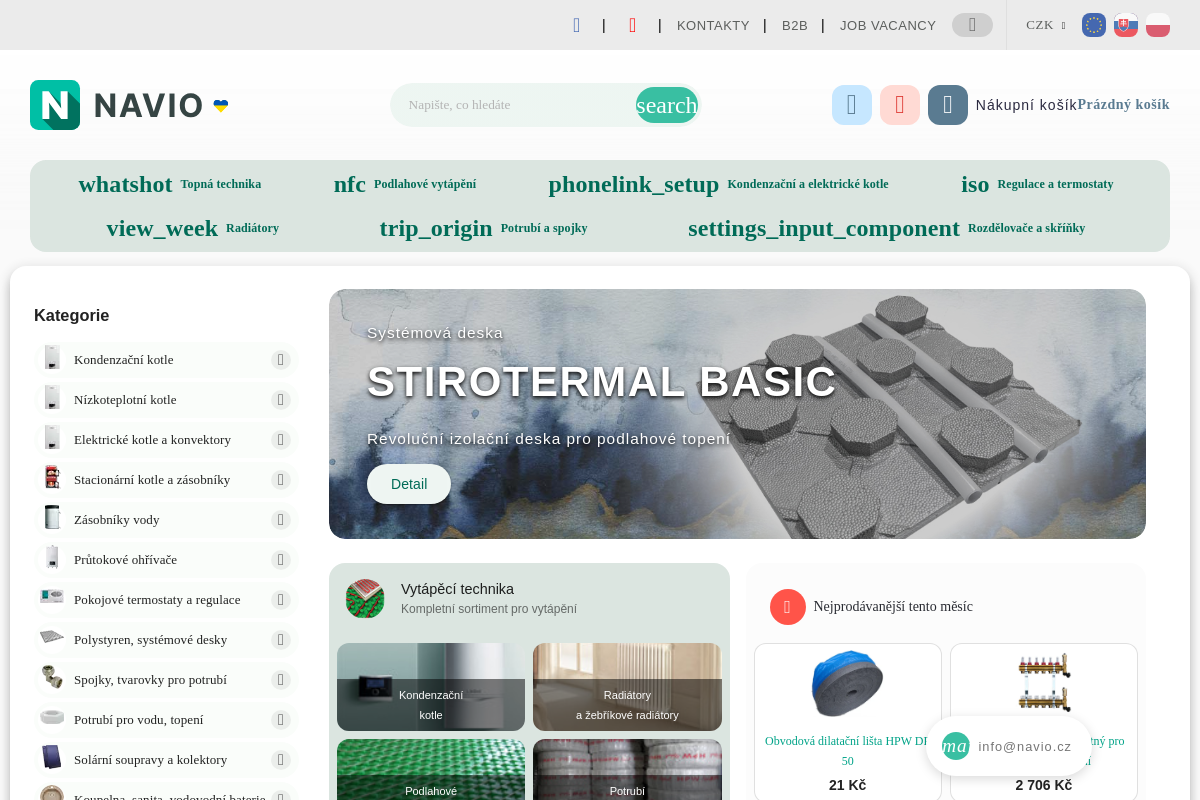Open the KONTAKTY menu item
This screenshot has height=800, width=1200.
[x=713, y=25]
